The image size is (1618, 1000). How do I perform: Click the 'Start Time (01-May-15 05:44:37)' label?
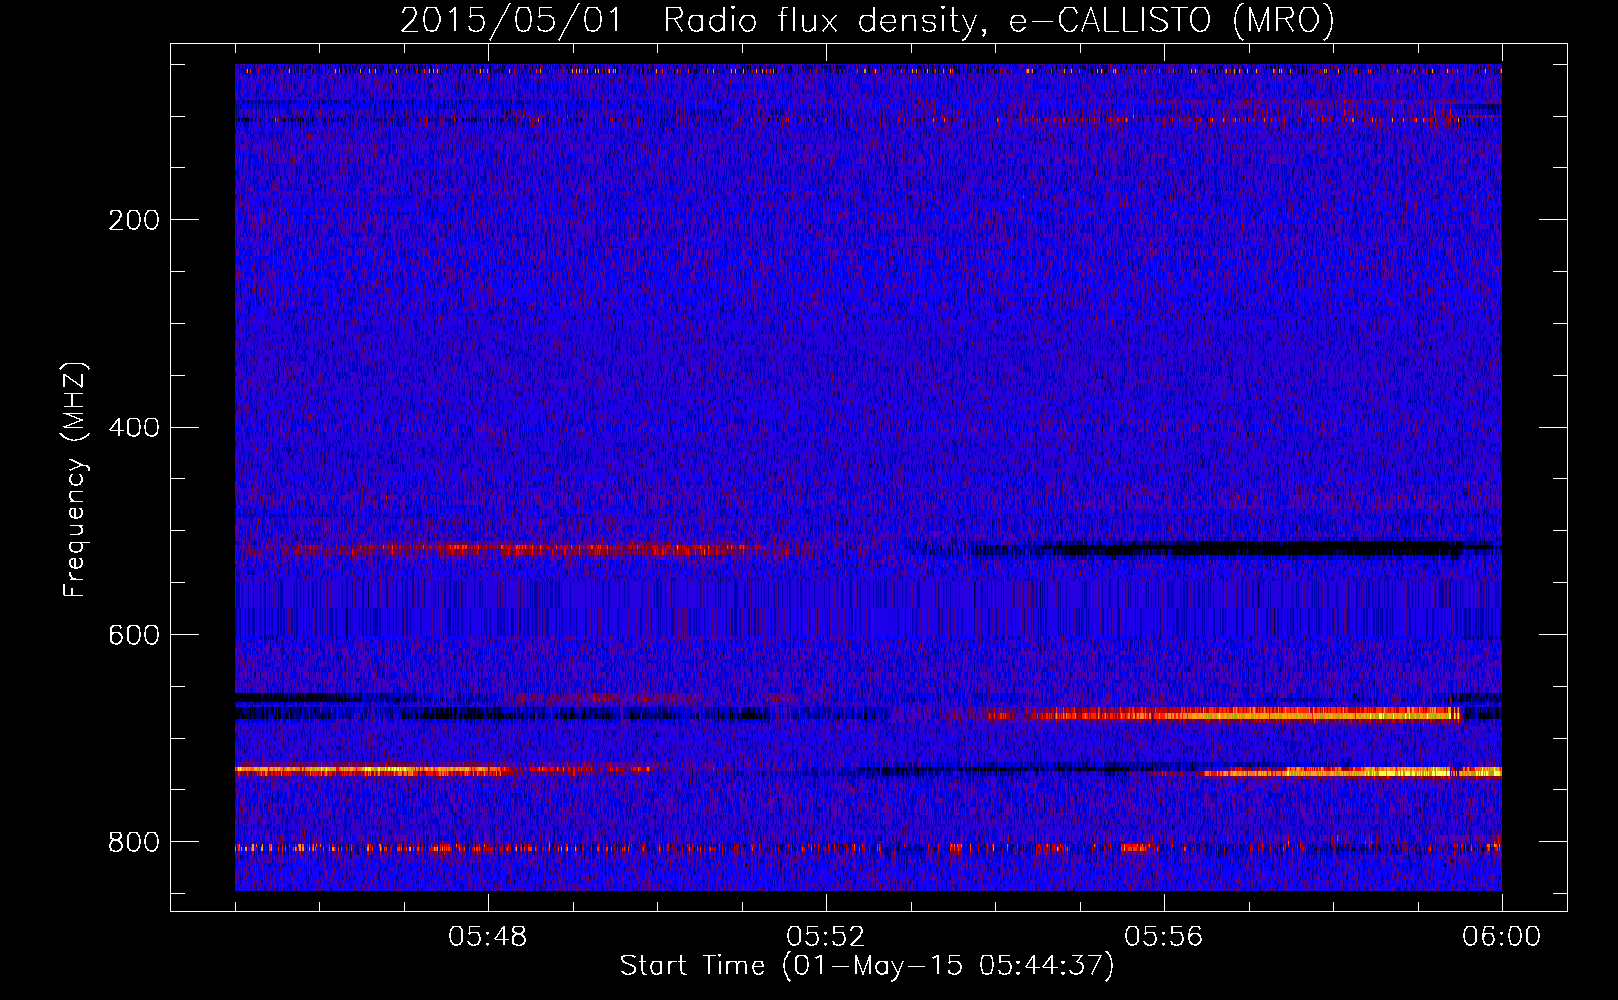[867, 966]
